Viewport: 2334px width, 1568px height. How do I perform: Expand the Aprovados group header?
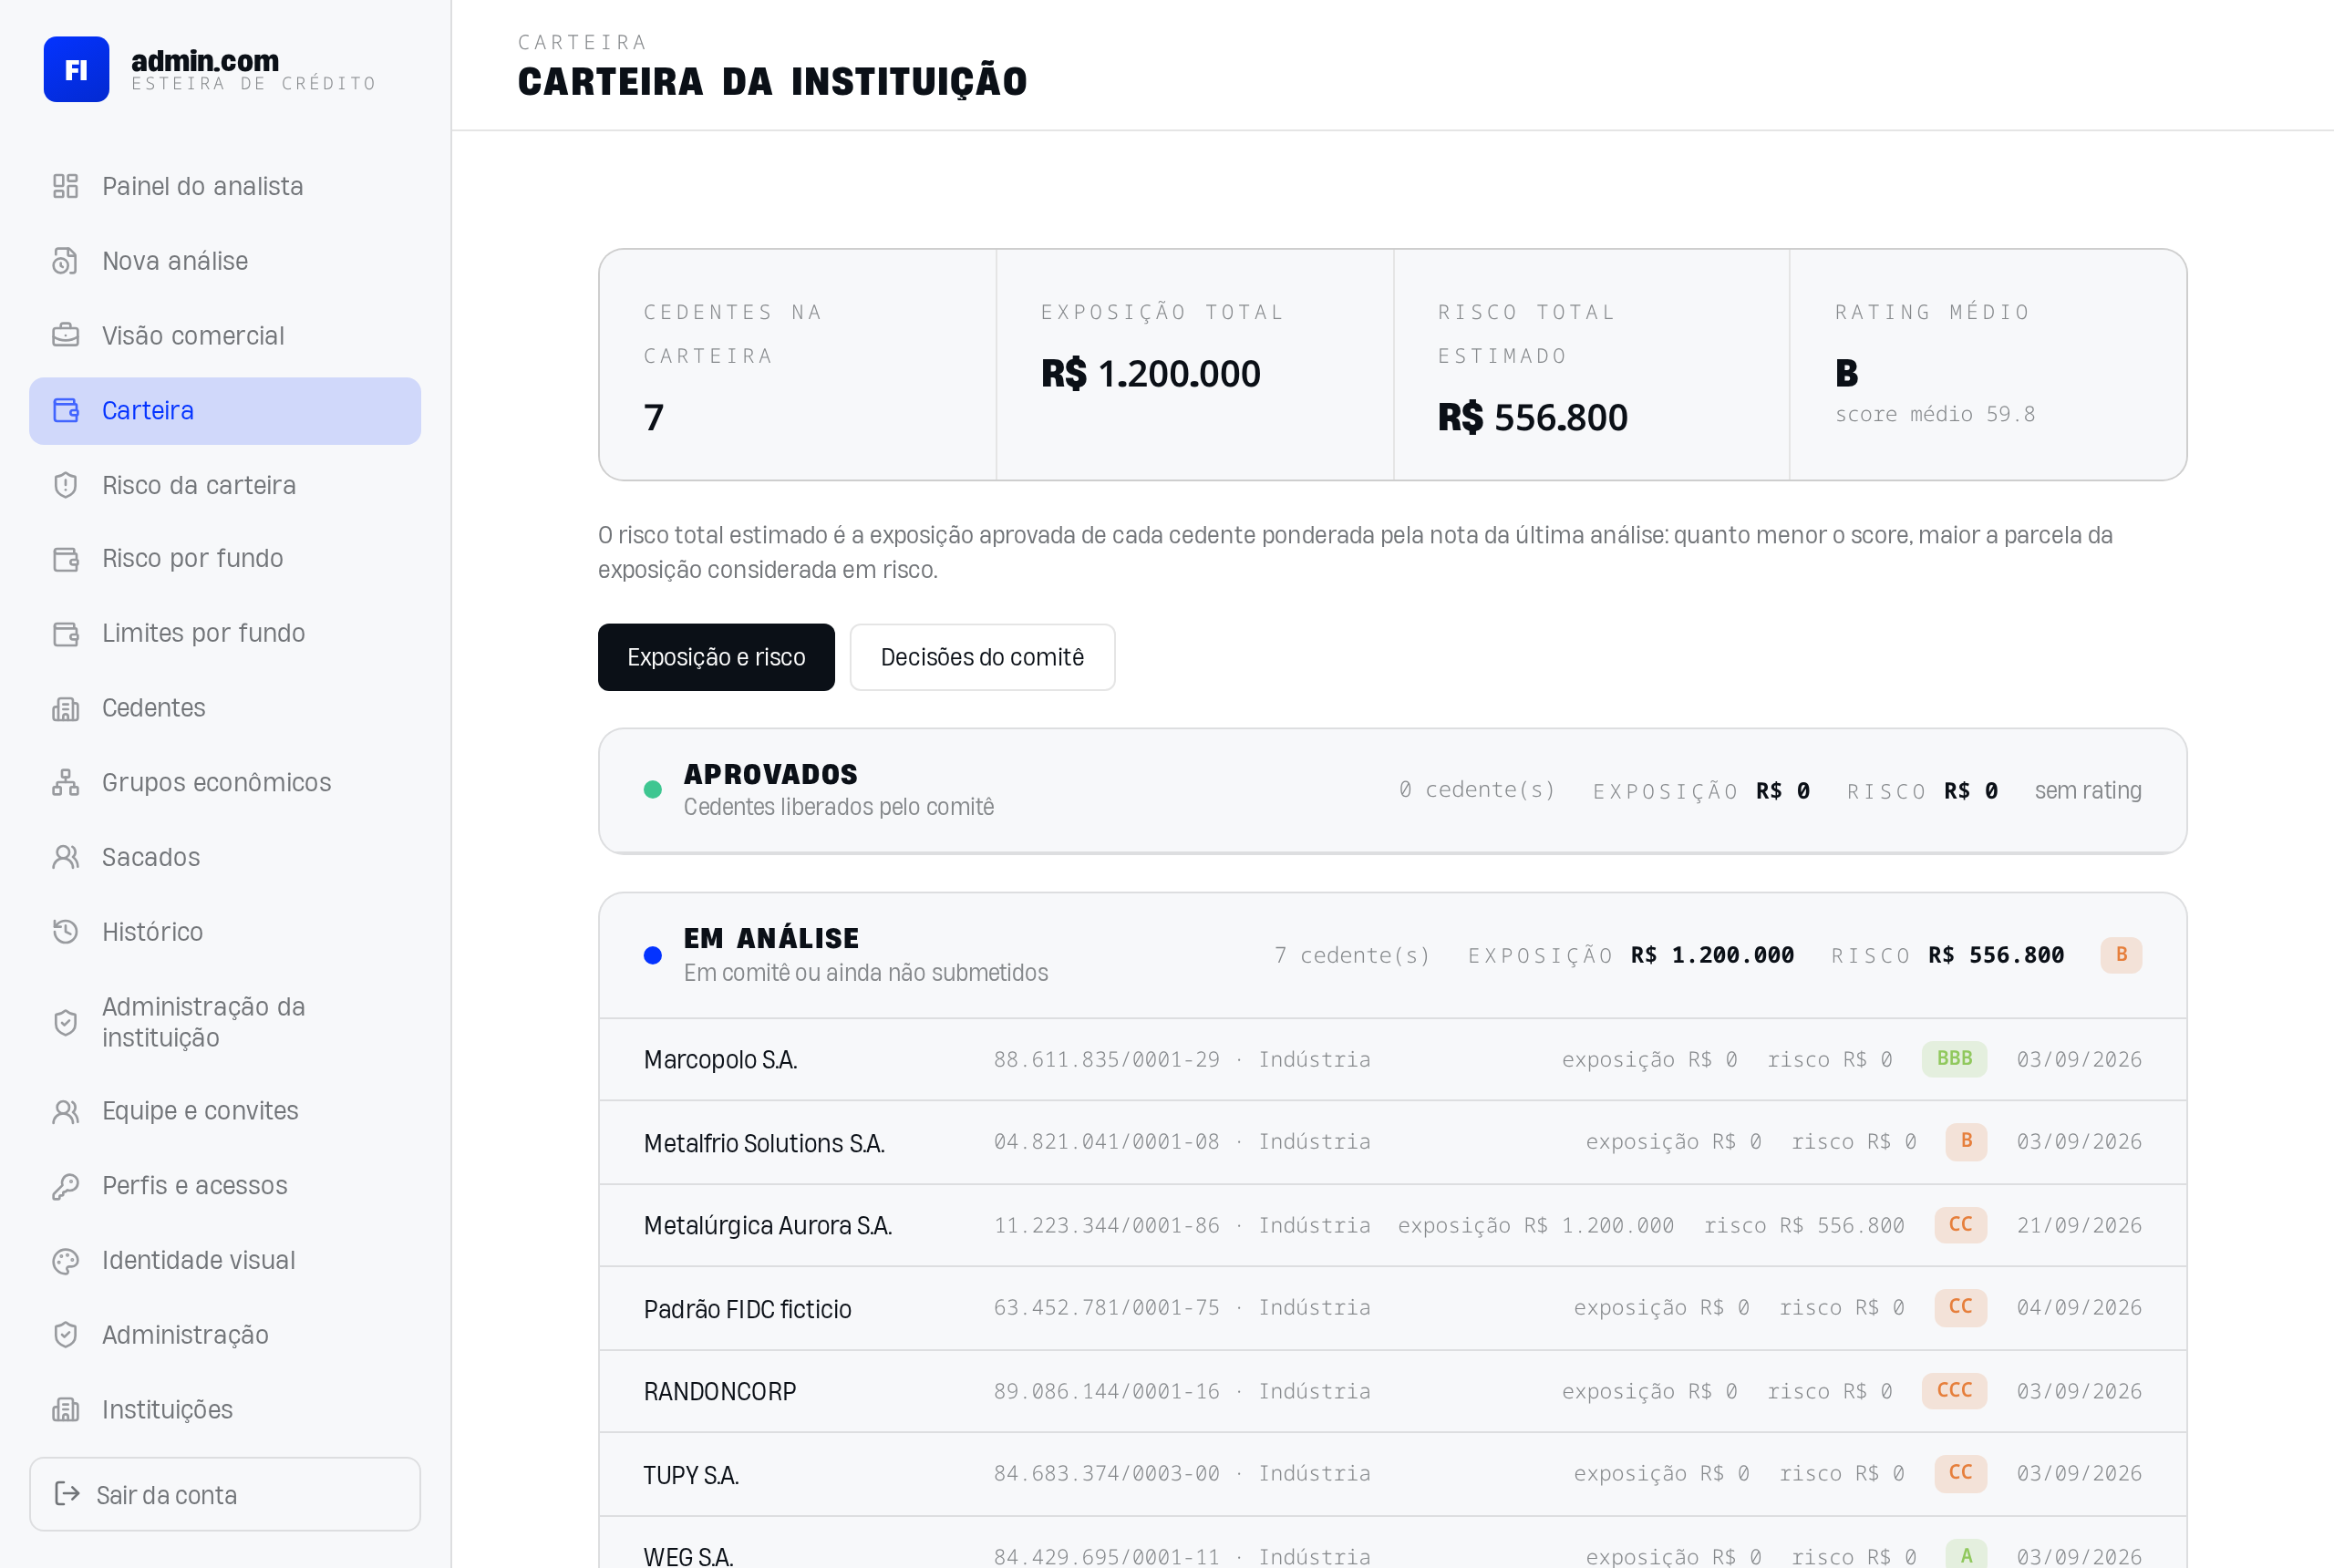point(1392,791)
